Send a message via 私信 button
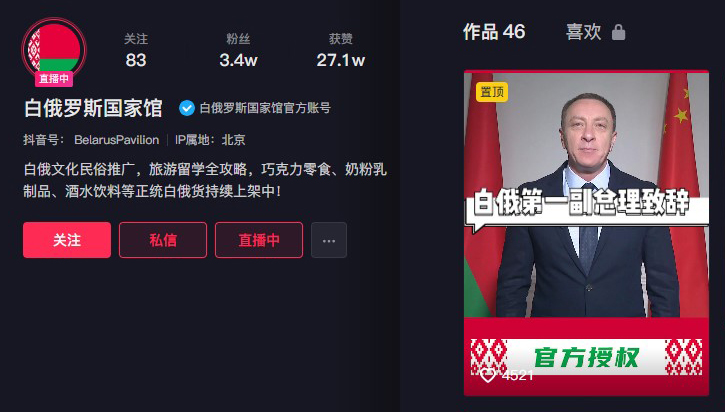The image size is (725, 412). [163, 240]
